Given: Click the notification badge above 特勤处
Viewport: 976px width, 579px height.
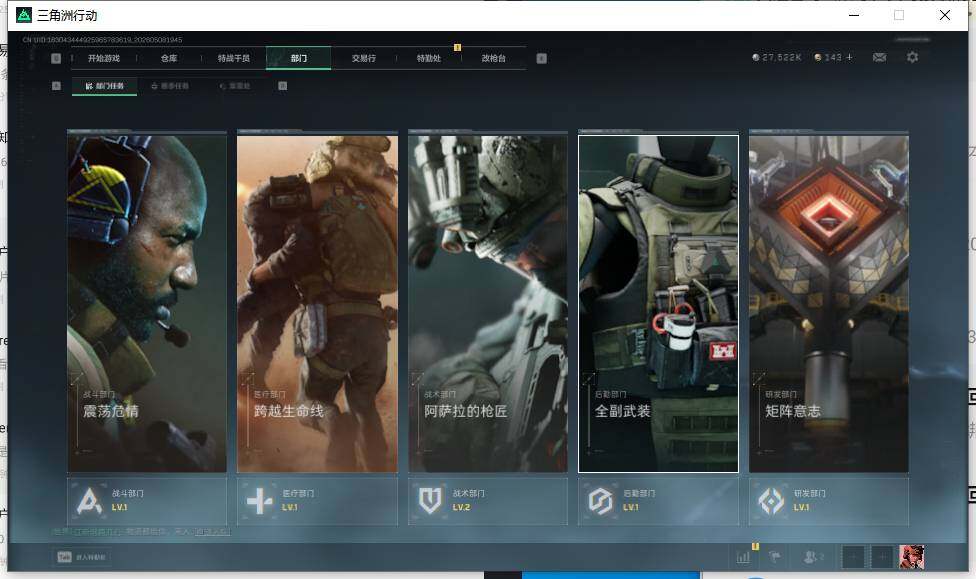Looking at the screenshot, I should [458, 47].
